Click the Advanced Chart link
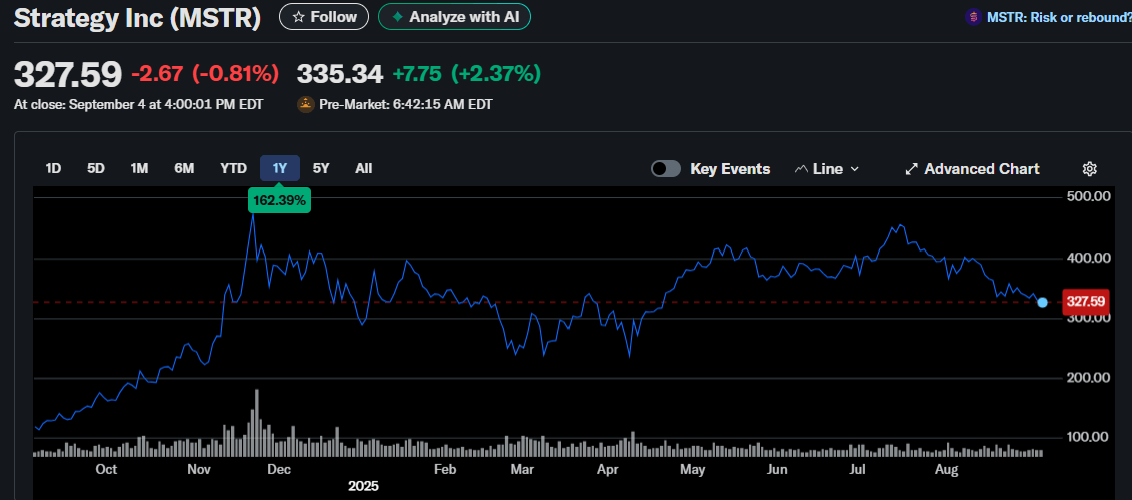 [981, 169]
